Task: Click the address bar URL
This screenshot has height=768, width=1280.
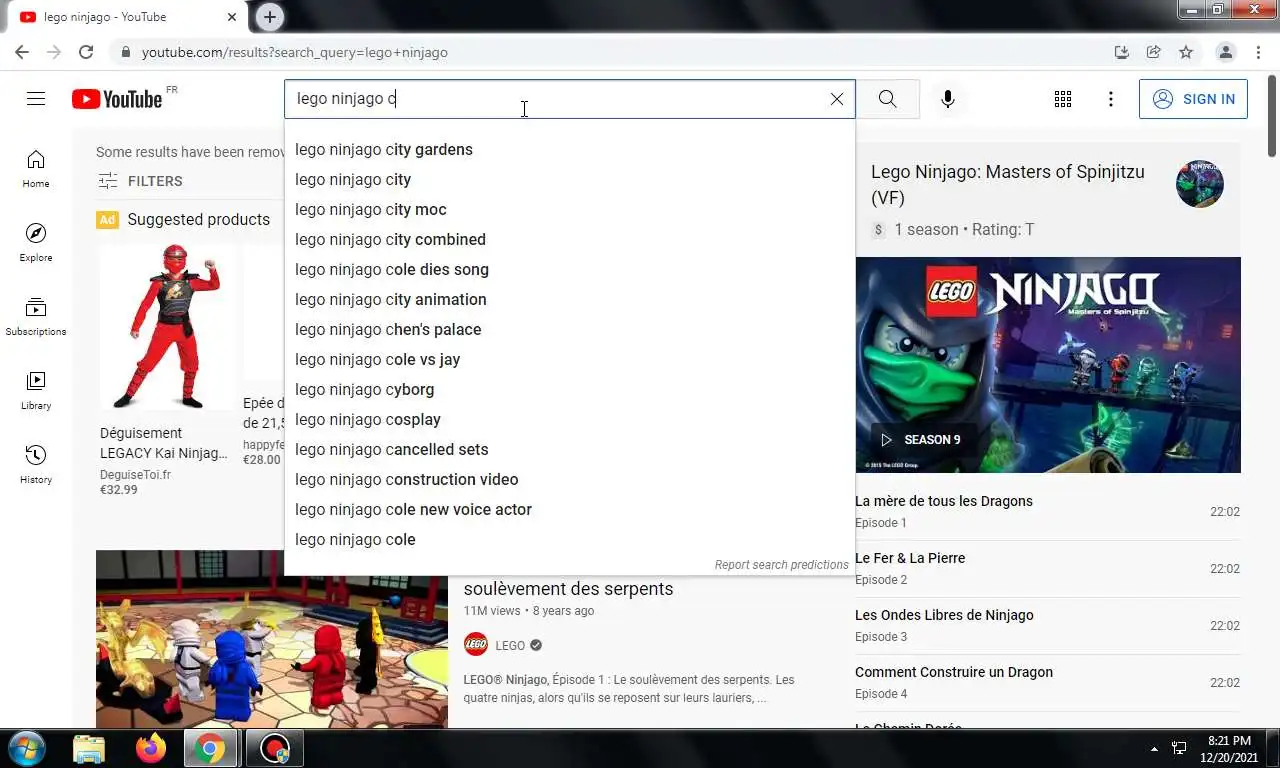Action: click(295, 52)
